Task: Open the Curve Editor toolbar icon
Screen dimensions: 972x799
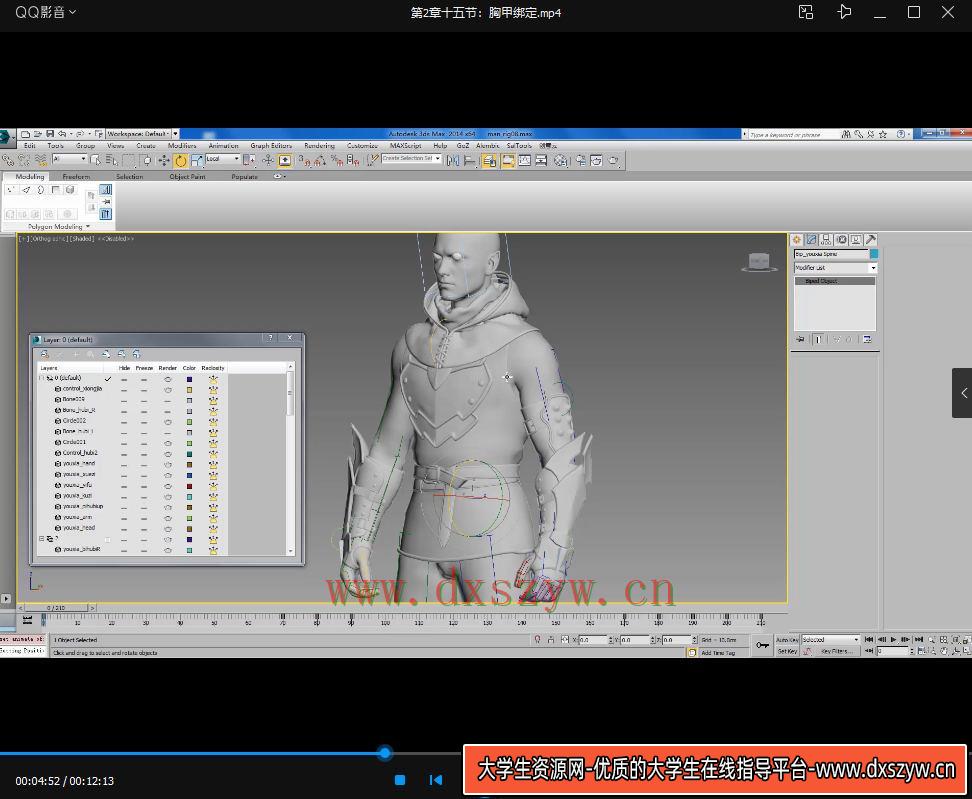Action: tap(524, 161)
